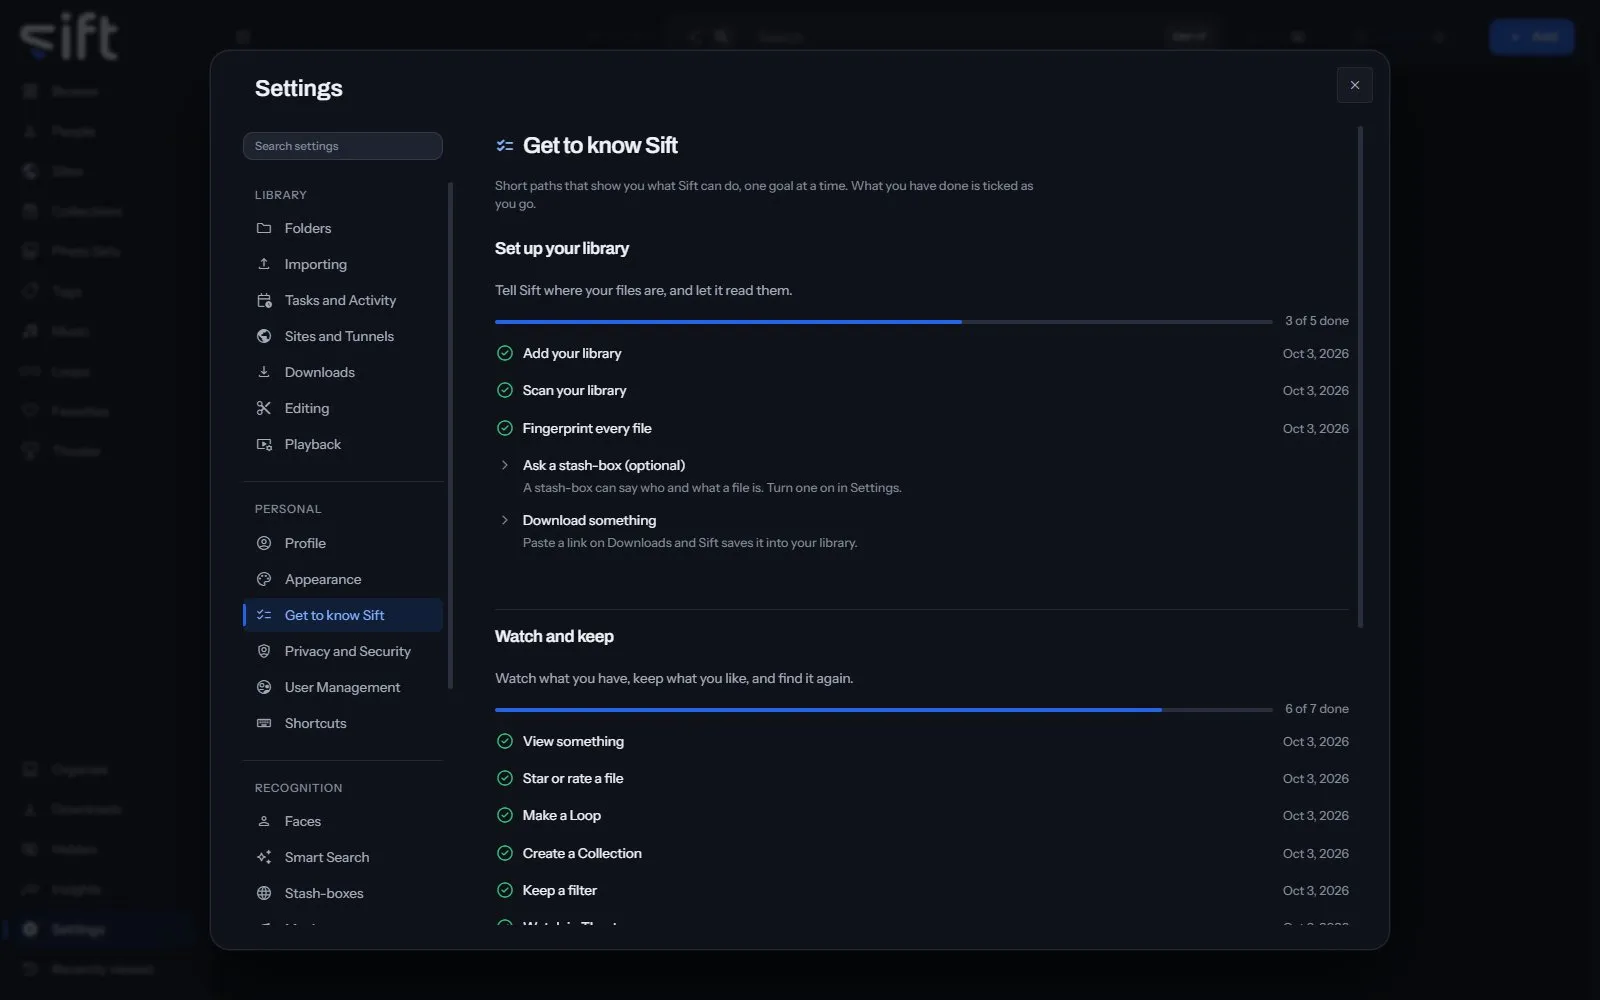Click the Privacy and Security shield icon
Screen dimensions: 1600x1000
click(x=264, y=651)
